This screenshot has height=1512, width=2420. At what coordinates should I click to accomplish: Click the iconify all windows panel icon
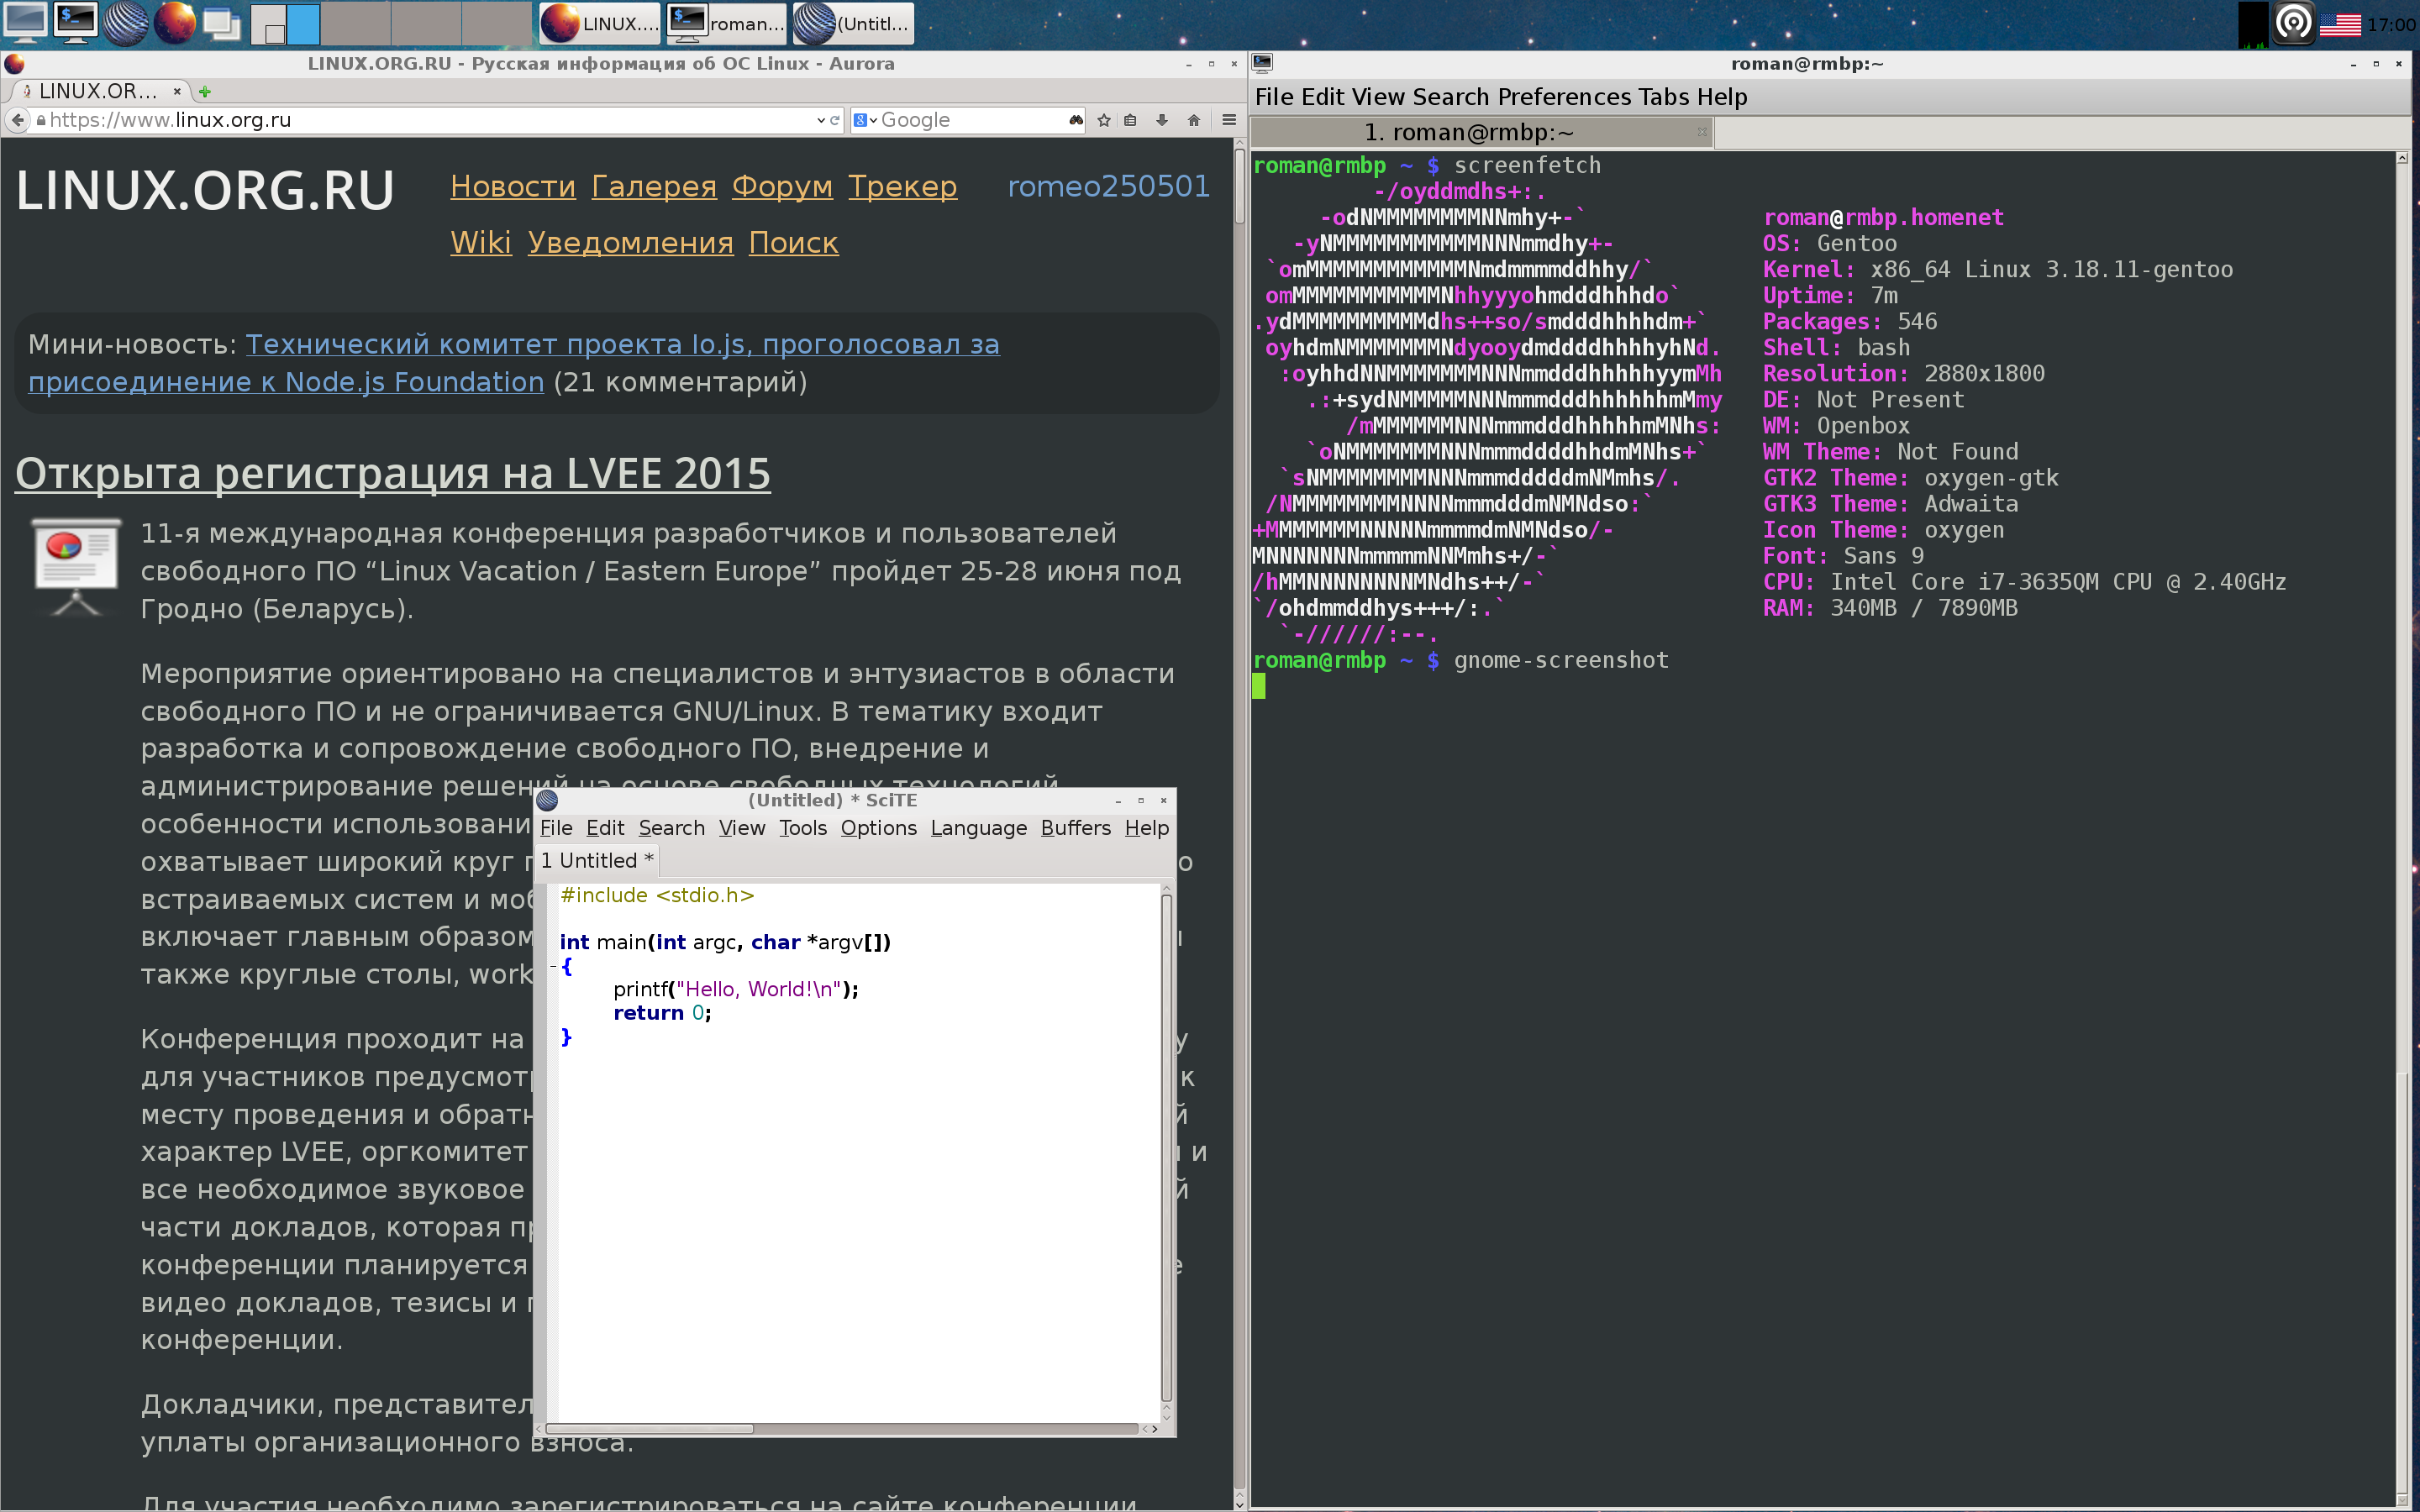pos(222,23)
